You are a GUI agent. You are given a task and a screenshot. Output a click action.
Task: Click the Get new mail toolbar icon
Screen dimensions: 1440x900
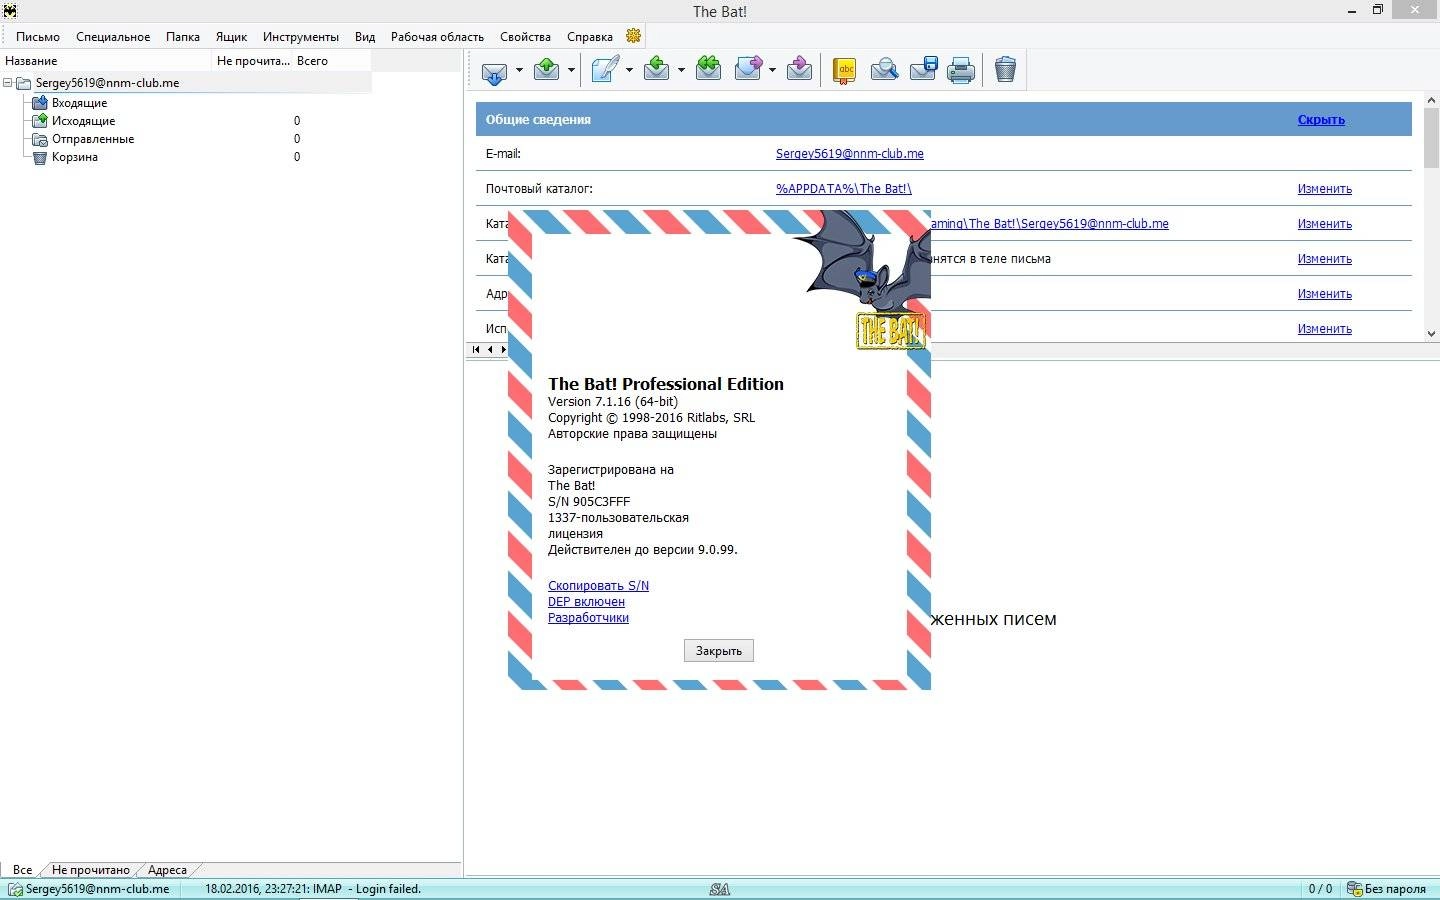click(494, 70)
